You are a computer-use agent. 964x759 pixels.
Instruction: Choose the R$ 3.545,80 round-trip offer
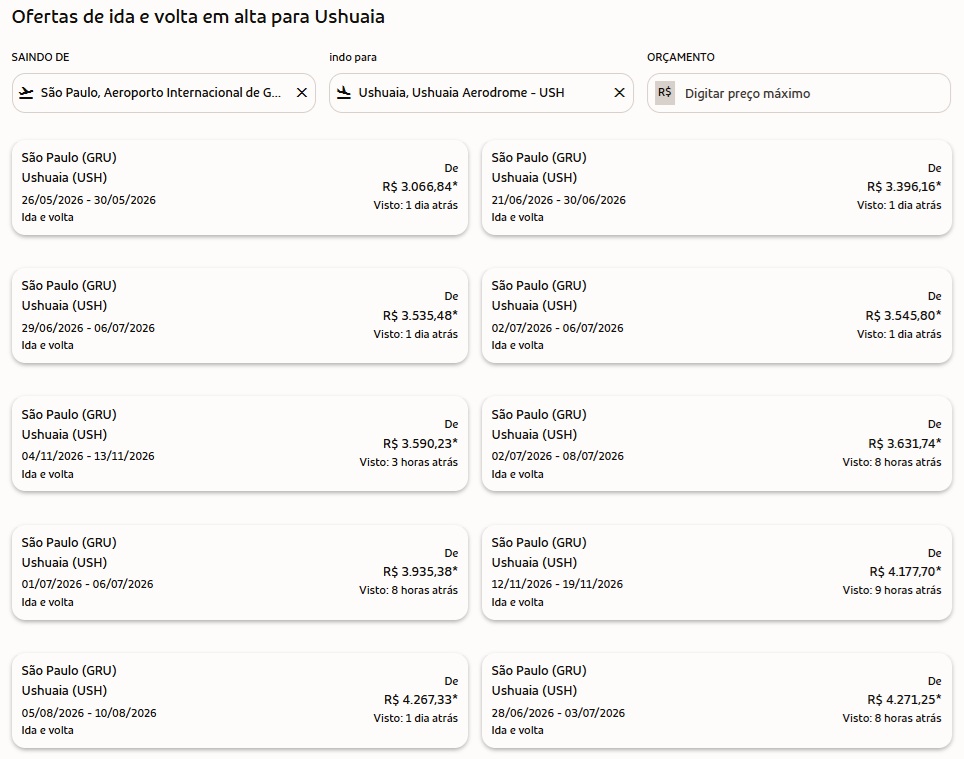(716, 315)
